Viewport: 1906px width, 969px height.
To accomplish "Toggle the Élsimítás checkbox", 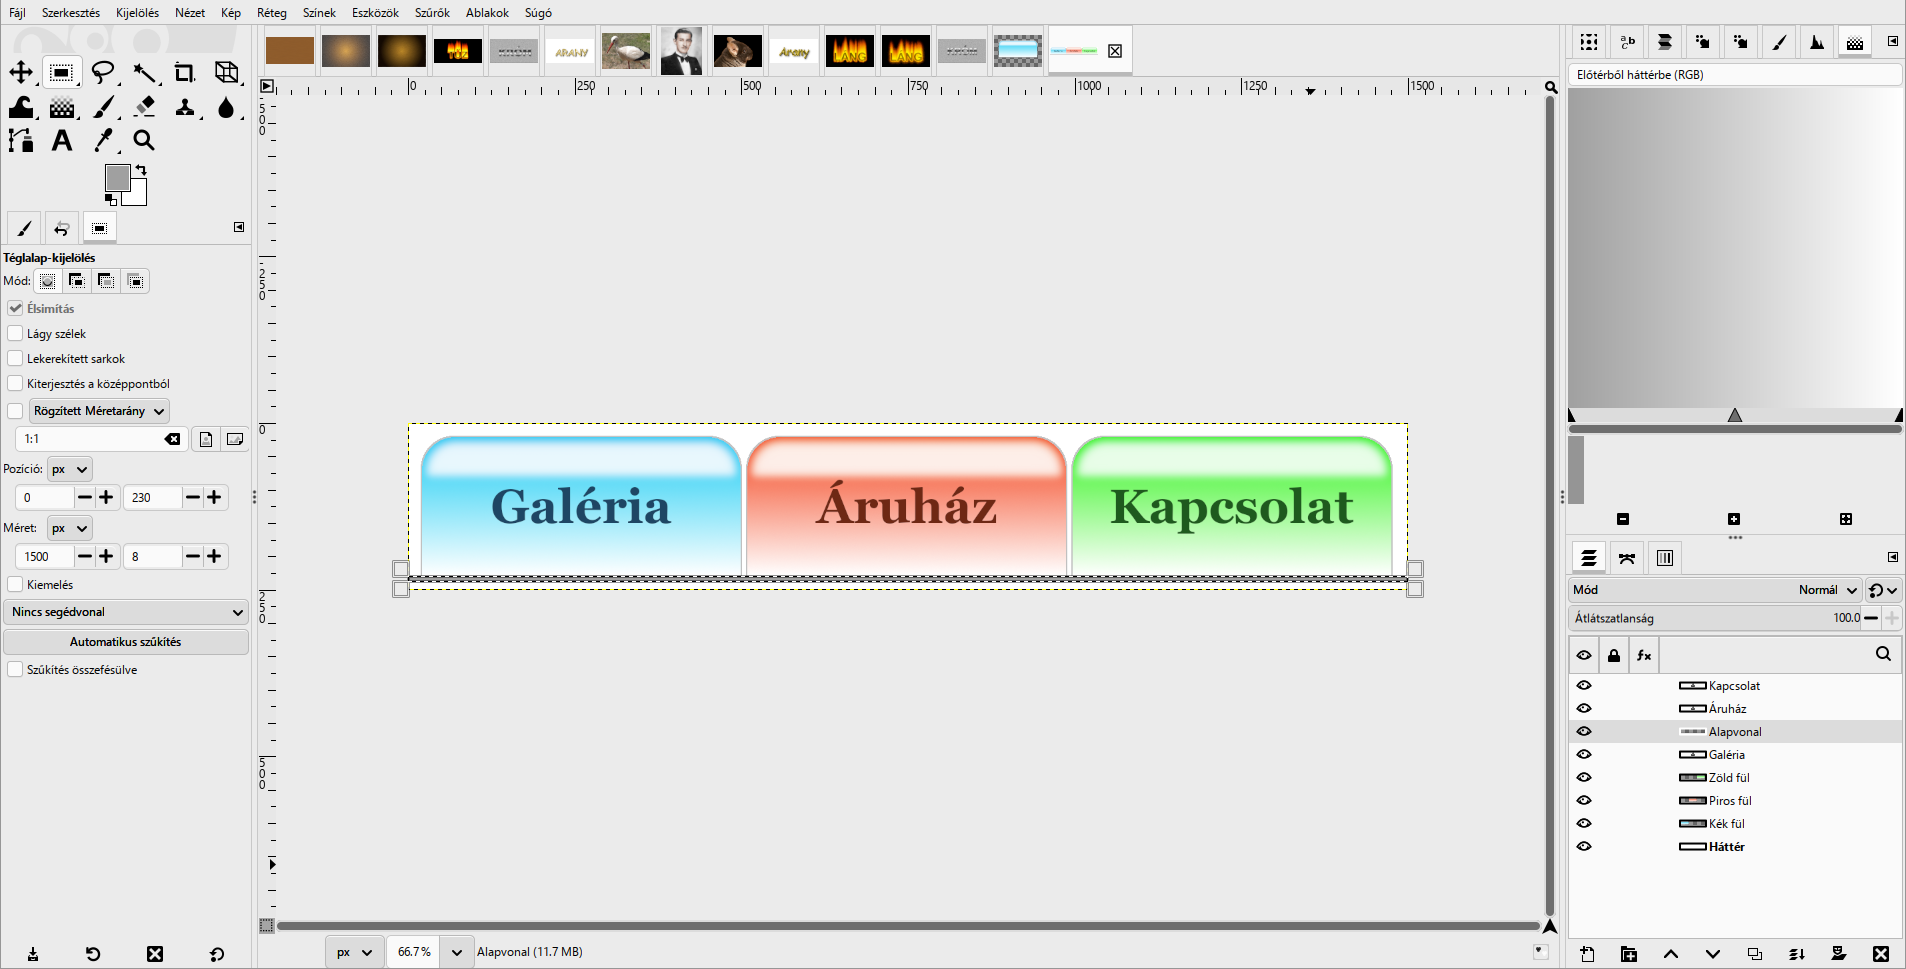I will pyautogui.click(x=15, y=308).
